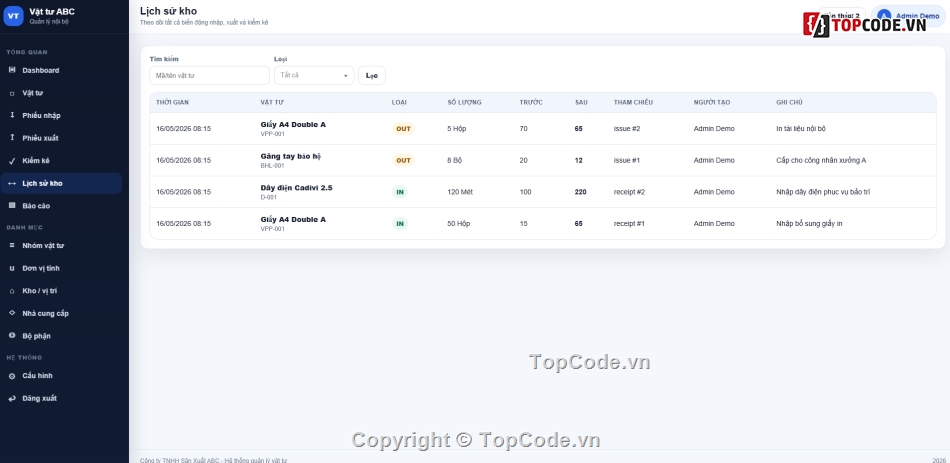Open the Bộ phận sidebar item
The image size is (950, 463).
pyautogui.click(x=61, y=336)
